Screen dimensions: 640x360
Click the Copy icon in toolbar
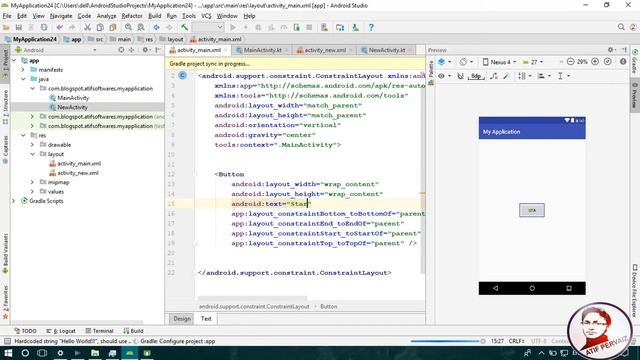tap(100, 27)
